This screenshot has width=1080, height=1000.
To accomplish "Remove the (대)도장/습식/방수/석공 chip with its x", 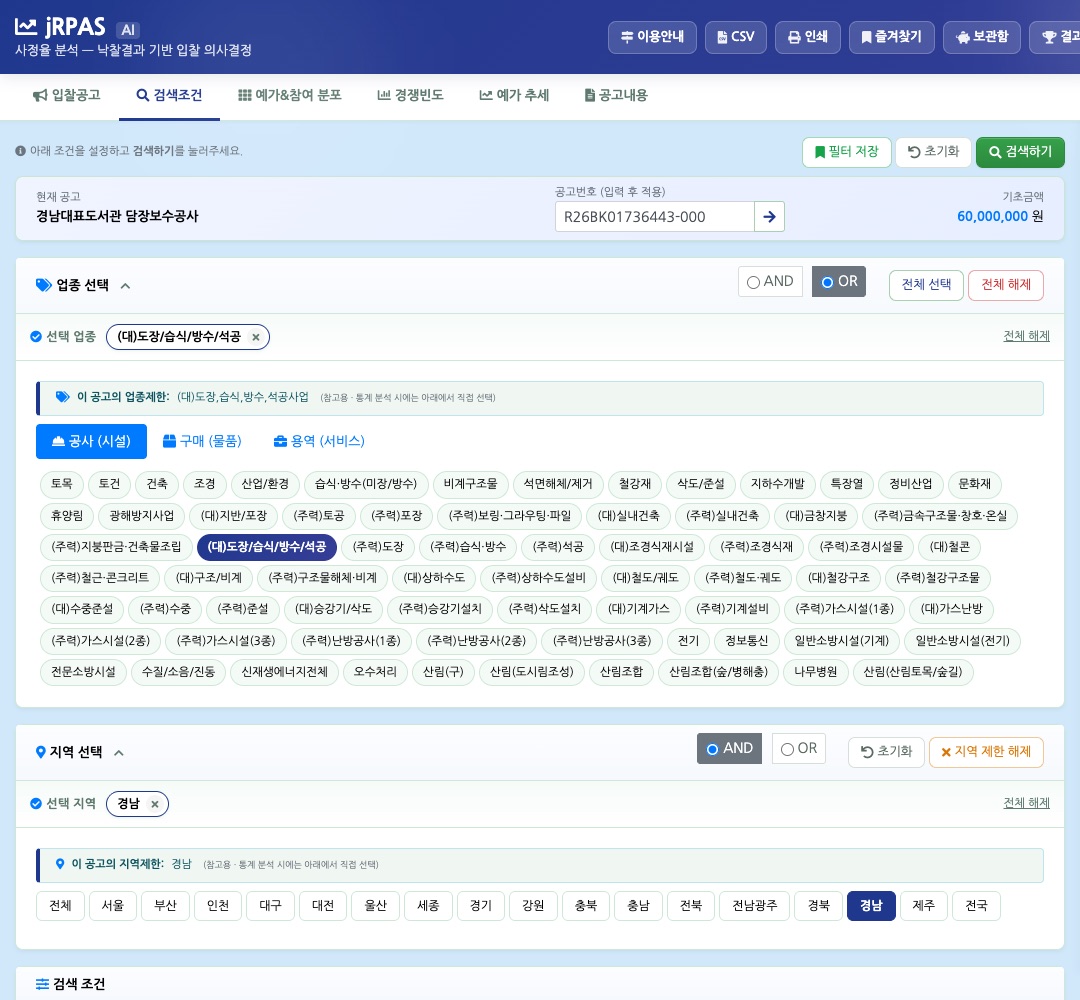I will pos(256,337).
